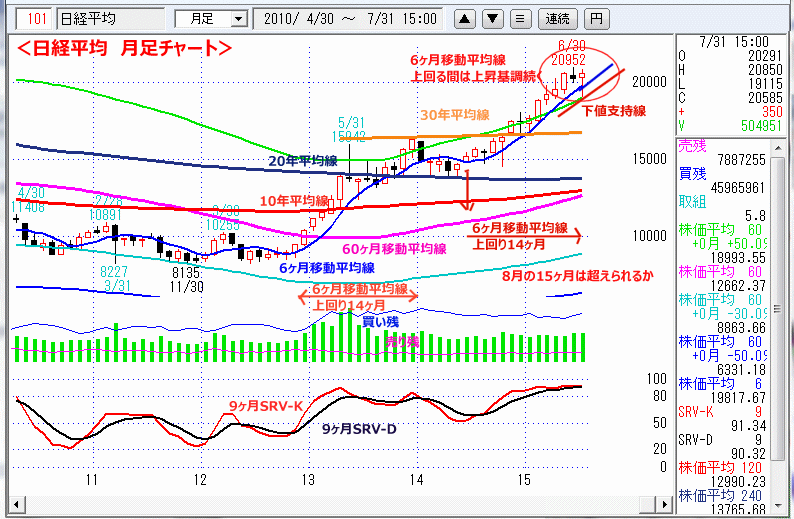This screenshot has width=794, height=519.
Task: Click the 下値支持線 annotation
Action: [x=614, y=111]
